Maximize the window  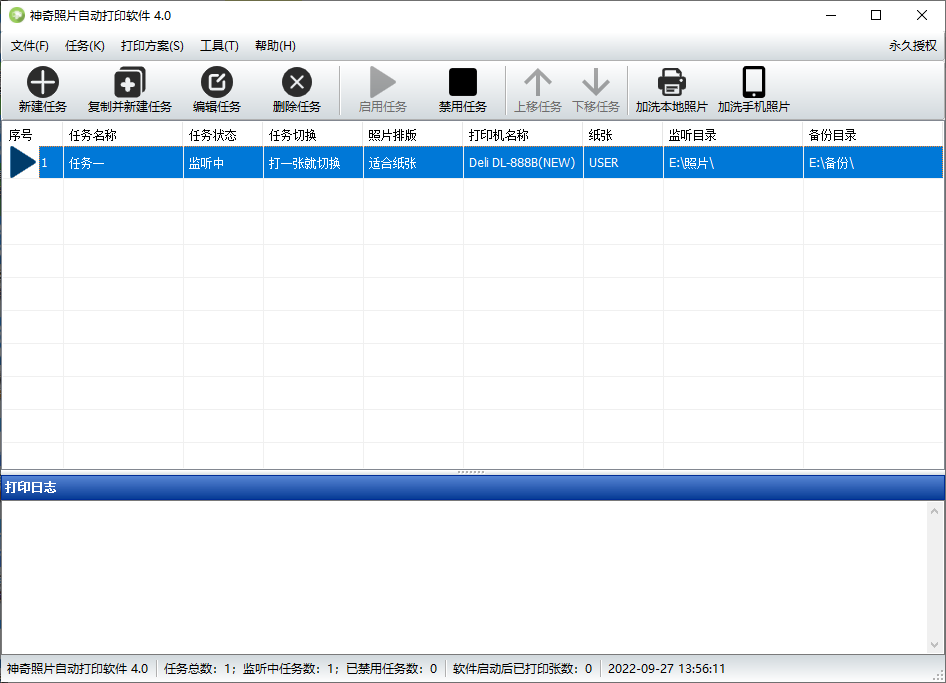coord(876,15)
